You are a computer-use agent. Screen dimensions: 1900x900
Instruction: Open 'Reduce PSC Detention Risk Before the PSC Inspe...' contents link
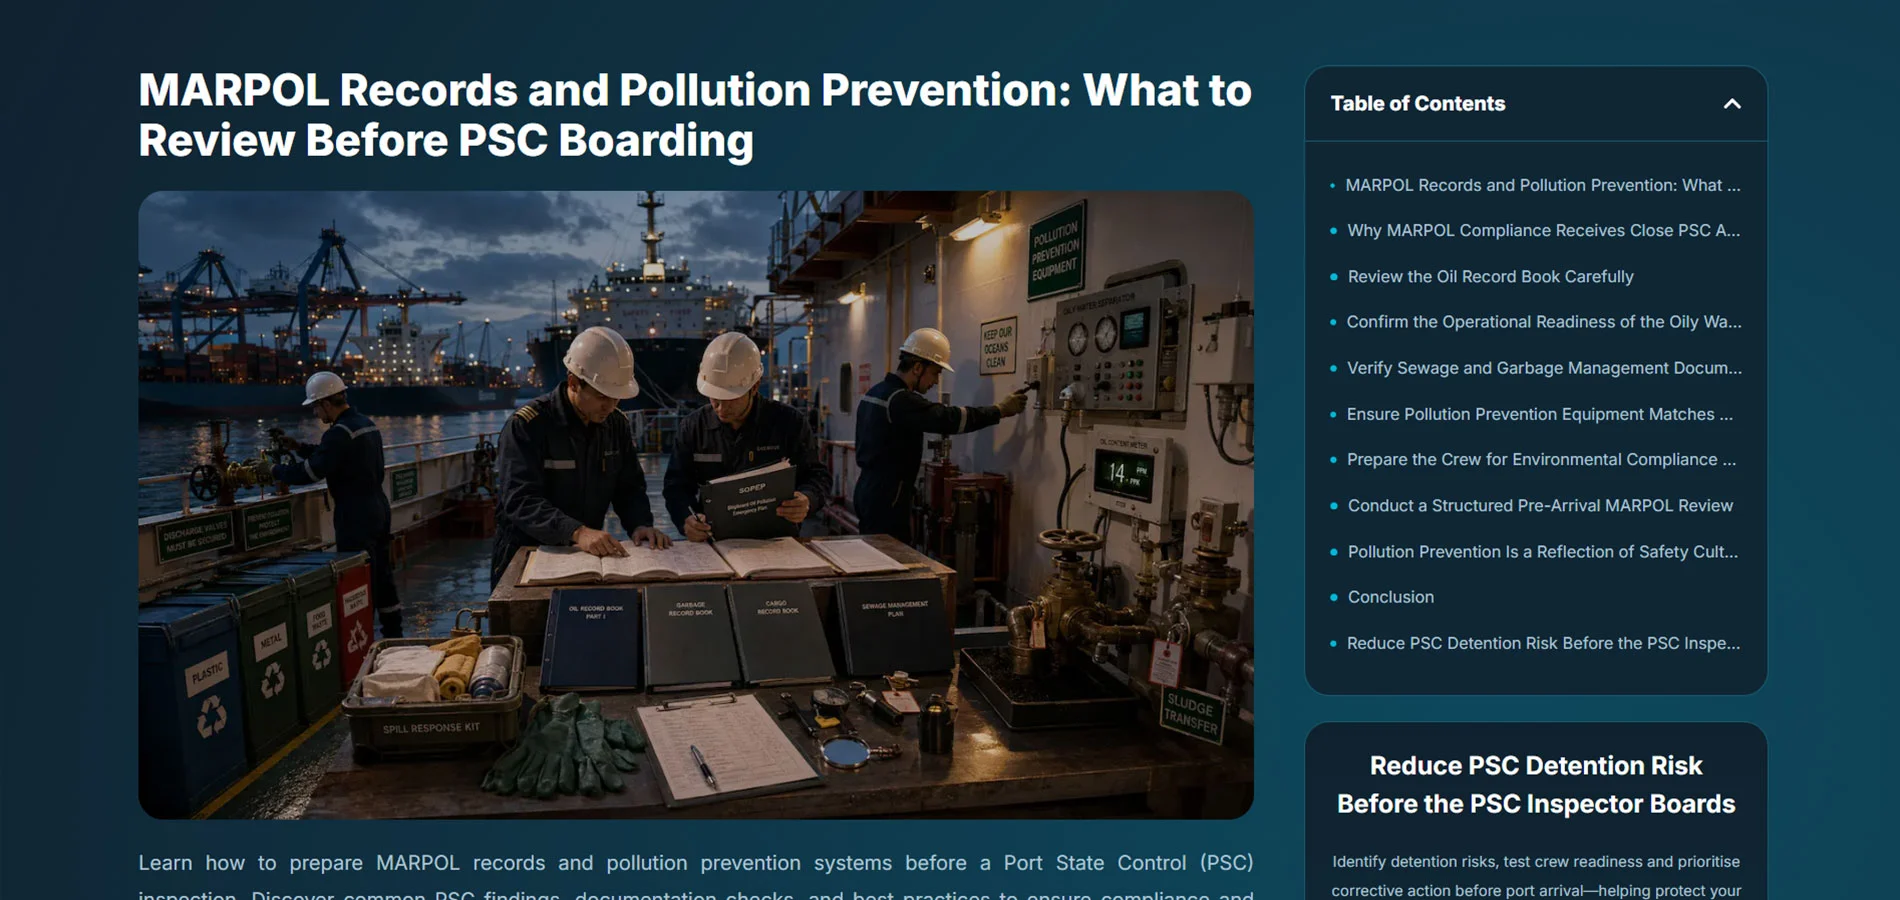pos(1544,643)
